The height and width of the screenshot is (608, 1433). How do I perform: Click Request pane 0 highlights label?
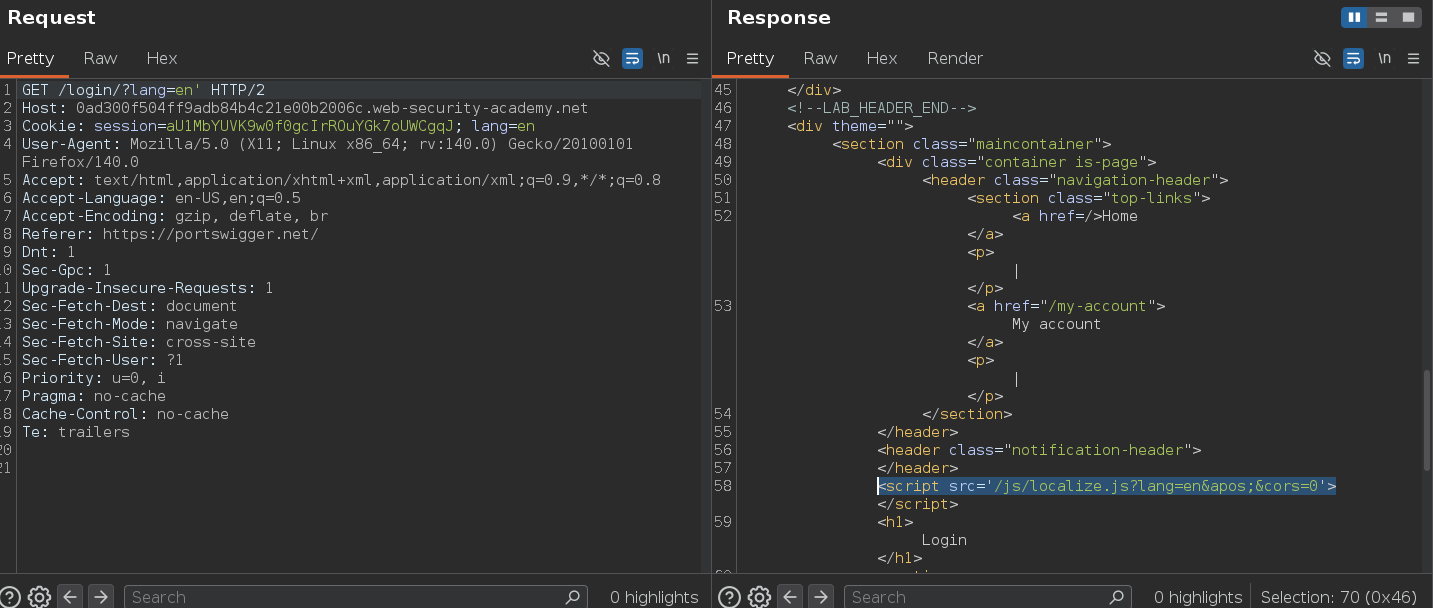(654, 597)
